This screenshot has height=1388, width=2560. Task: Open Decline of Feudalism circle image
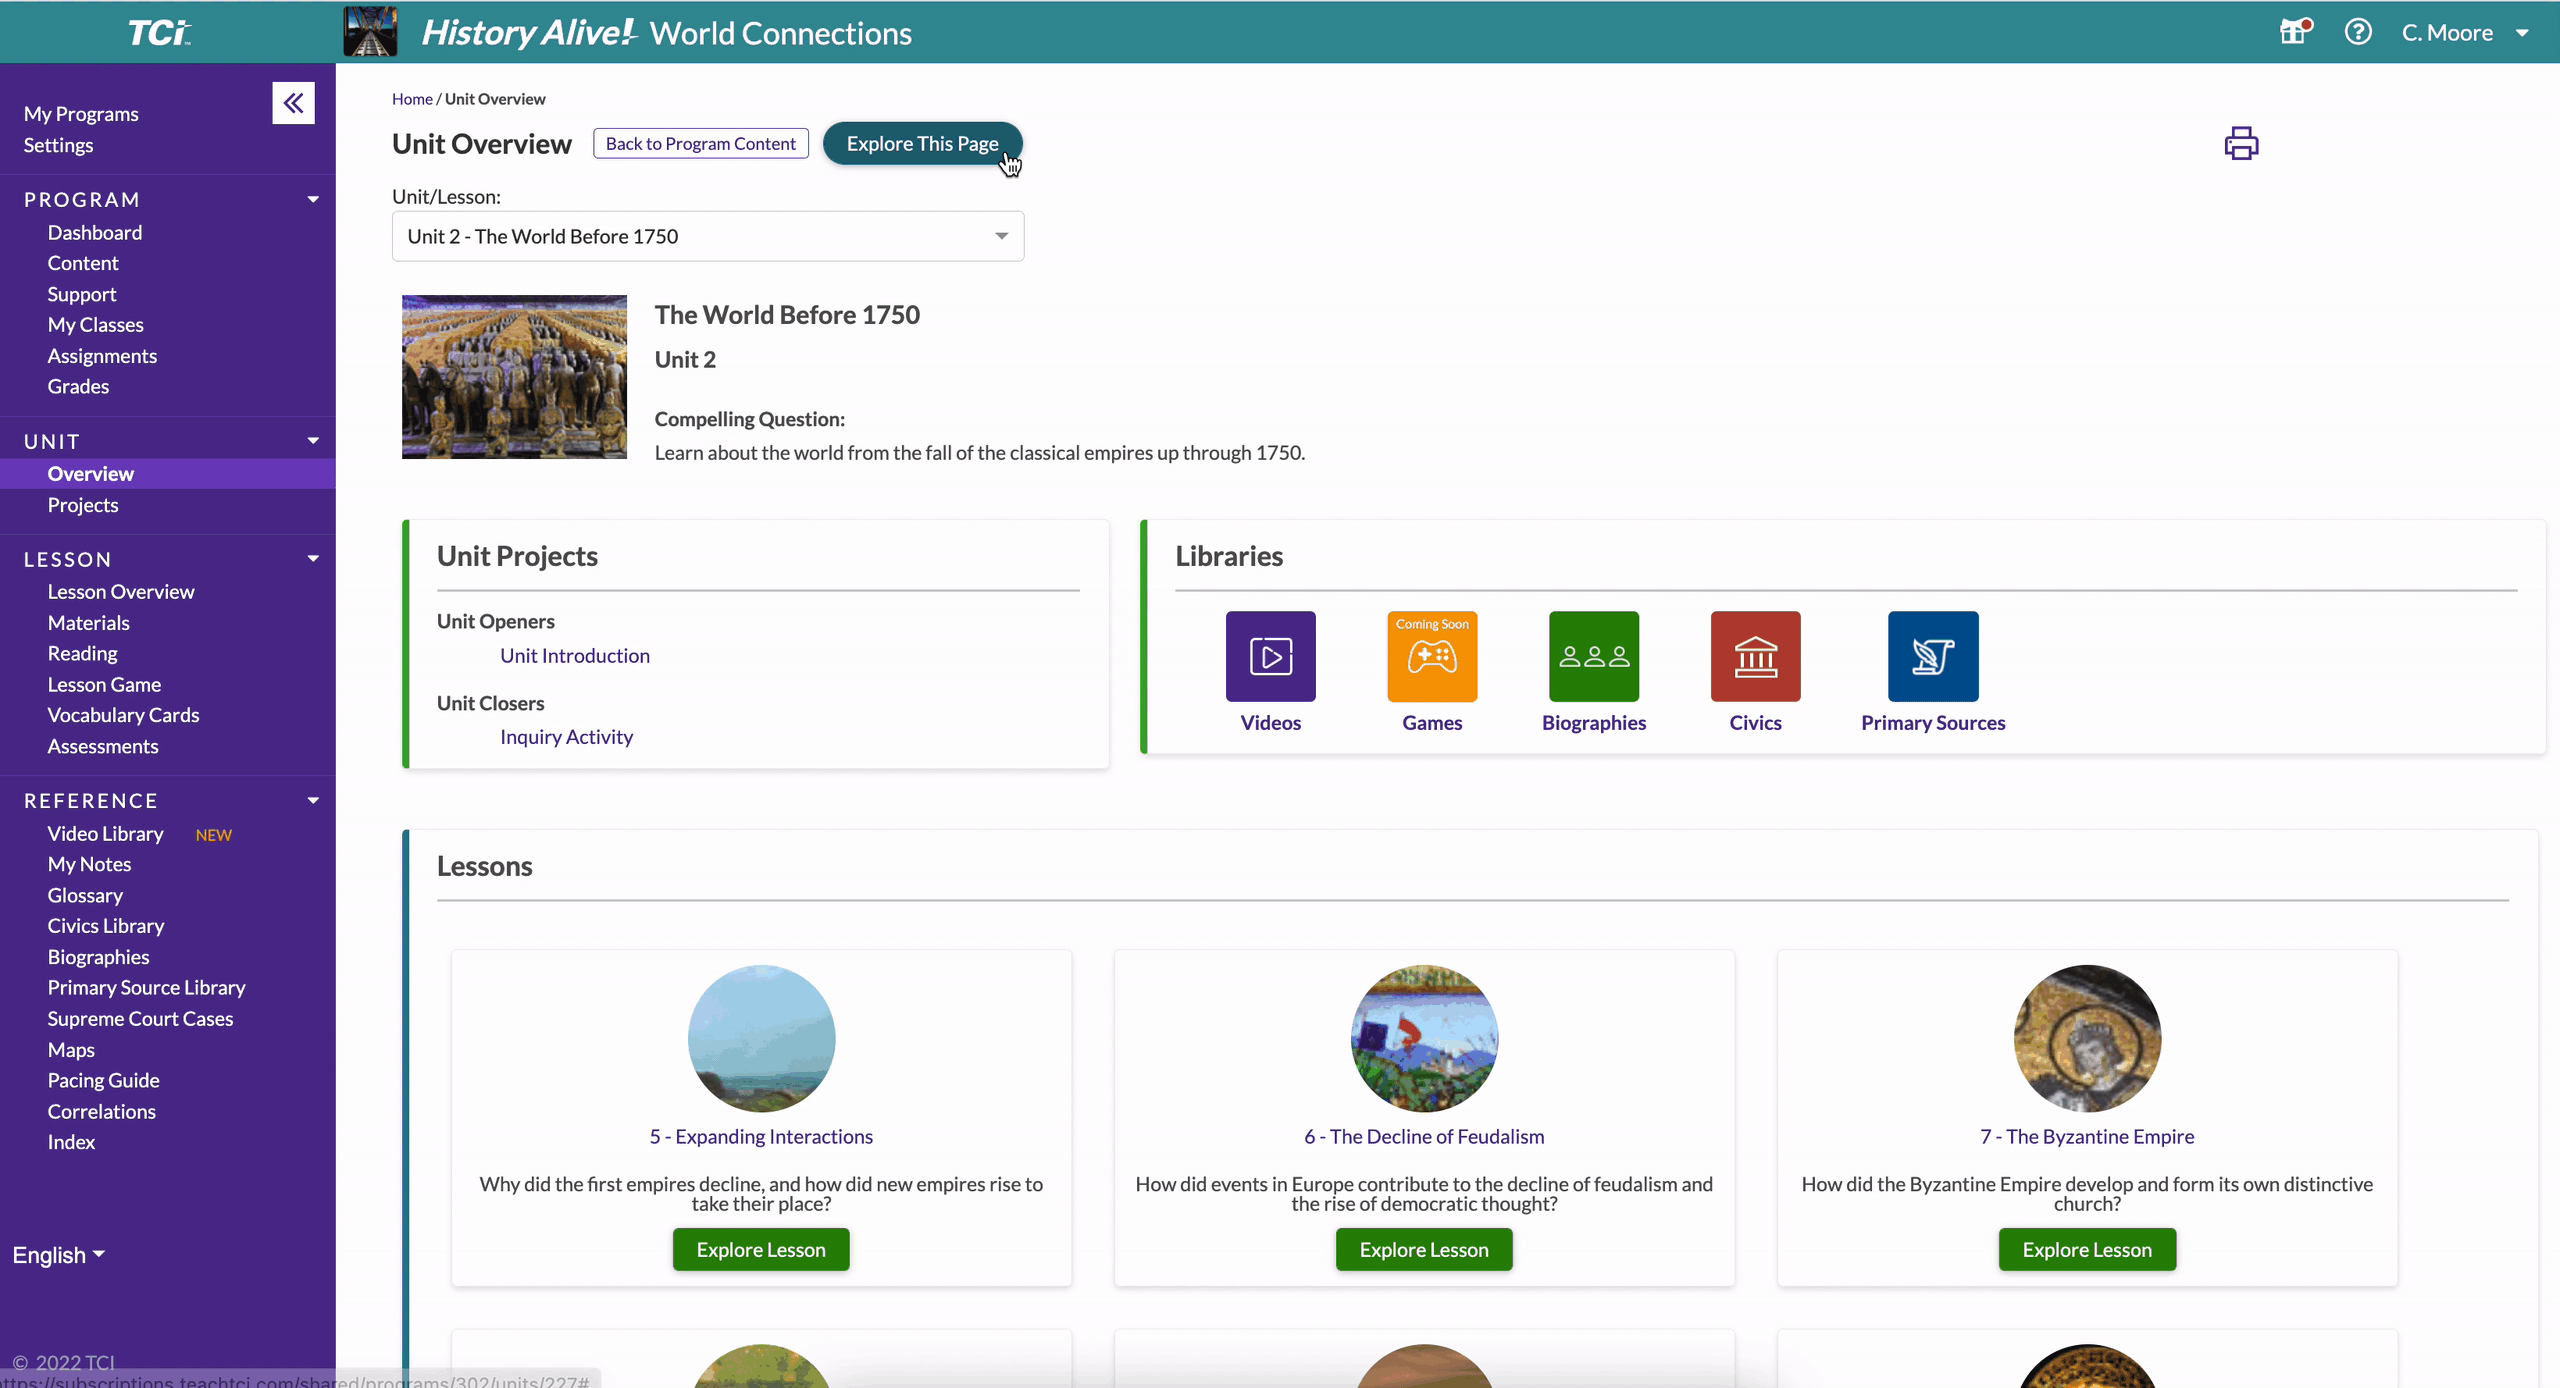[x=1424, y=1038]
